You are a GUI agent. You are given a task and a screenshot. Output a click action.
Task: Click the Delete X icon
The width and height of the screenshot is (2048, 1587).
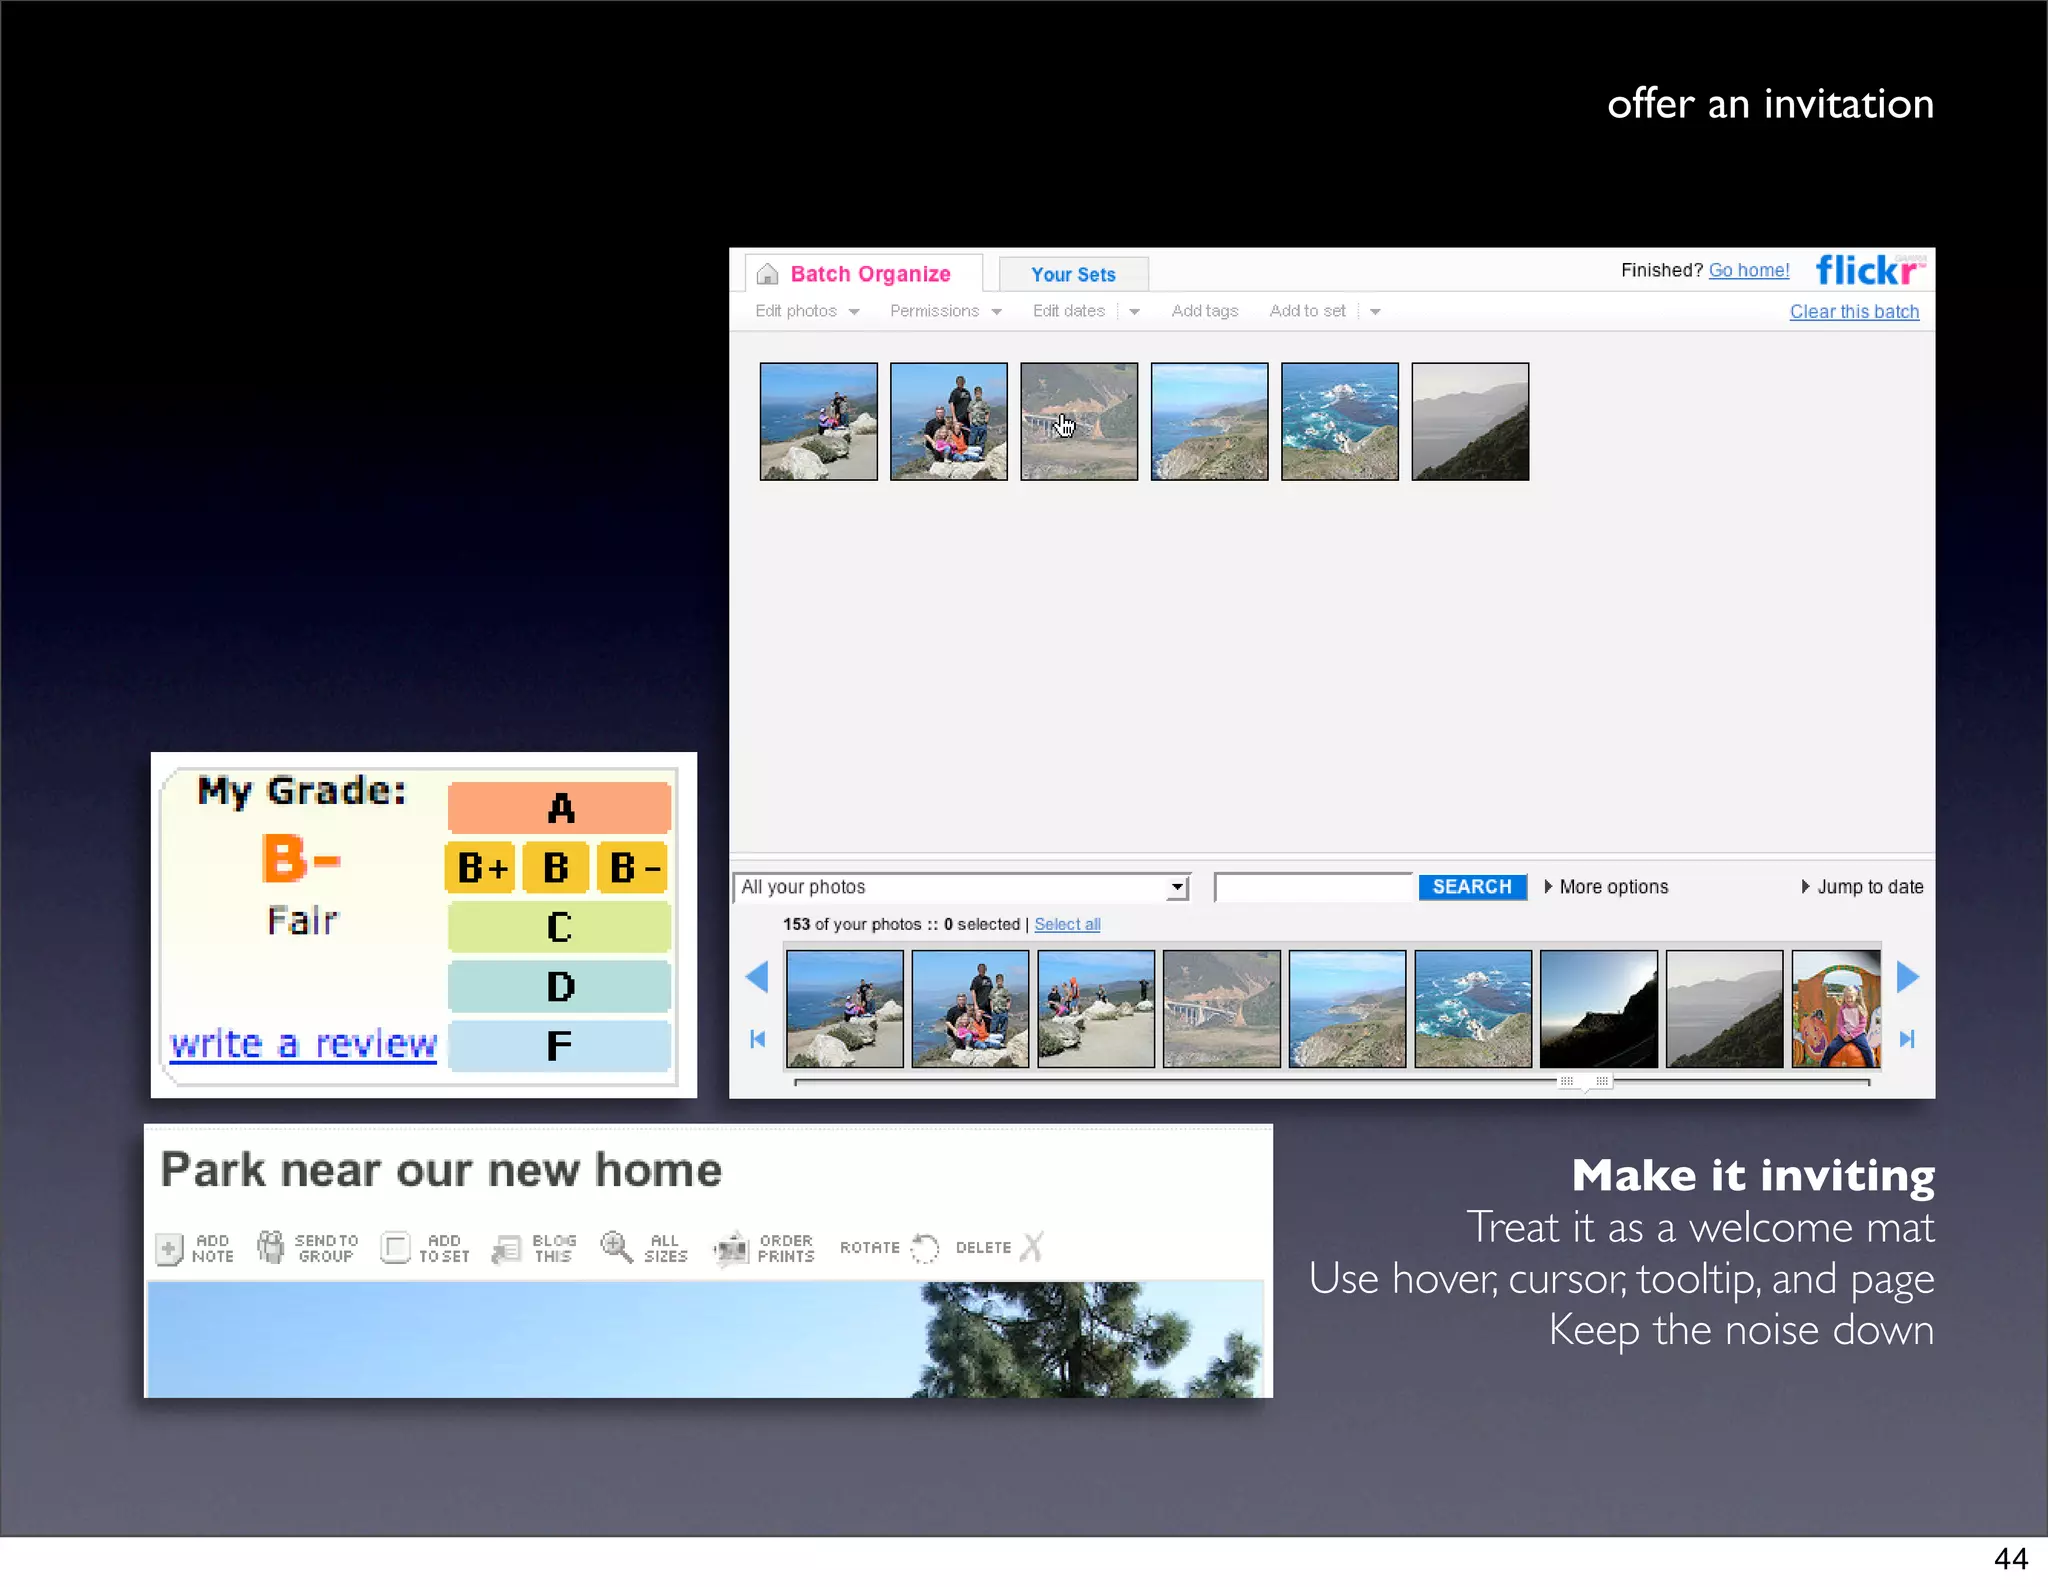pyautogui.click(x=1033, y=1247)
